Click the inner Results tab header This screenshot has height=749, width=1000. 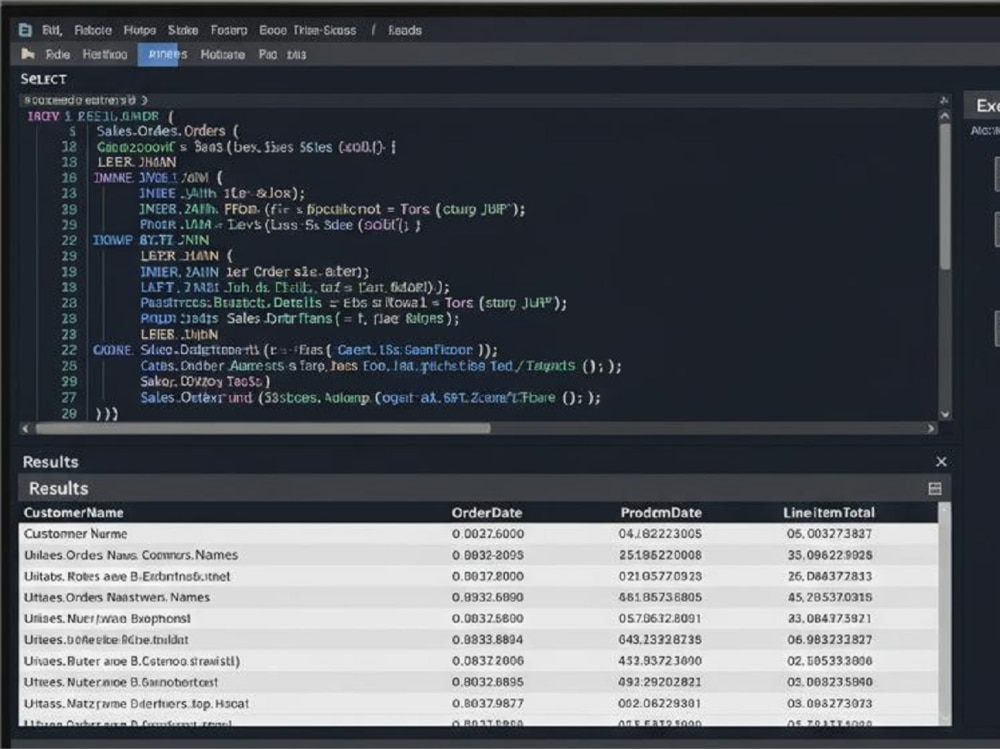(x=59, y=488)
